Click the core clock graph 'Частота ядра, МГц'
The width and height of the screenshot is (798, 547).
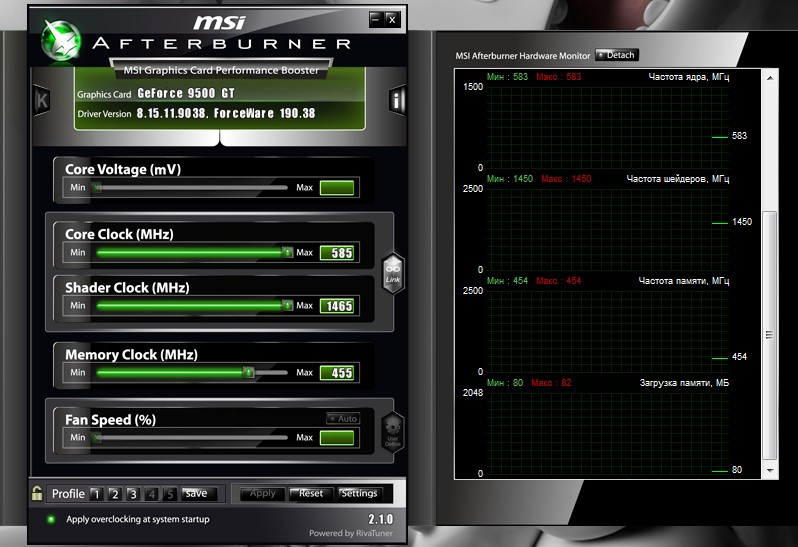pos(608,127)
